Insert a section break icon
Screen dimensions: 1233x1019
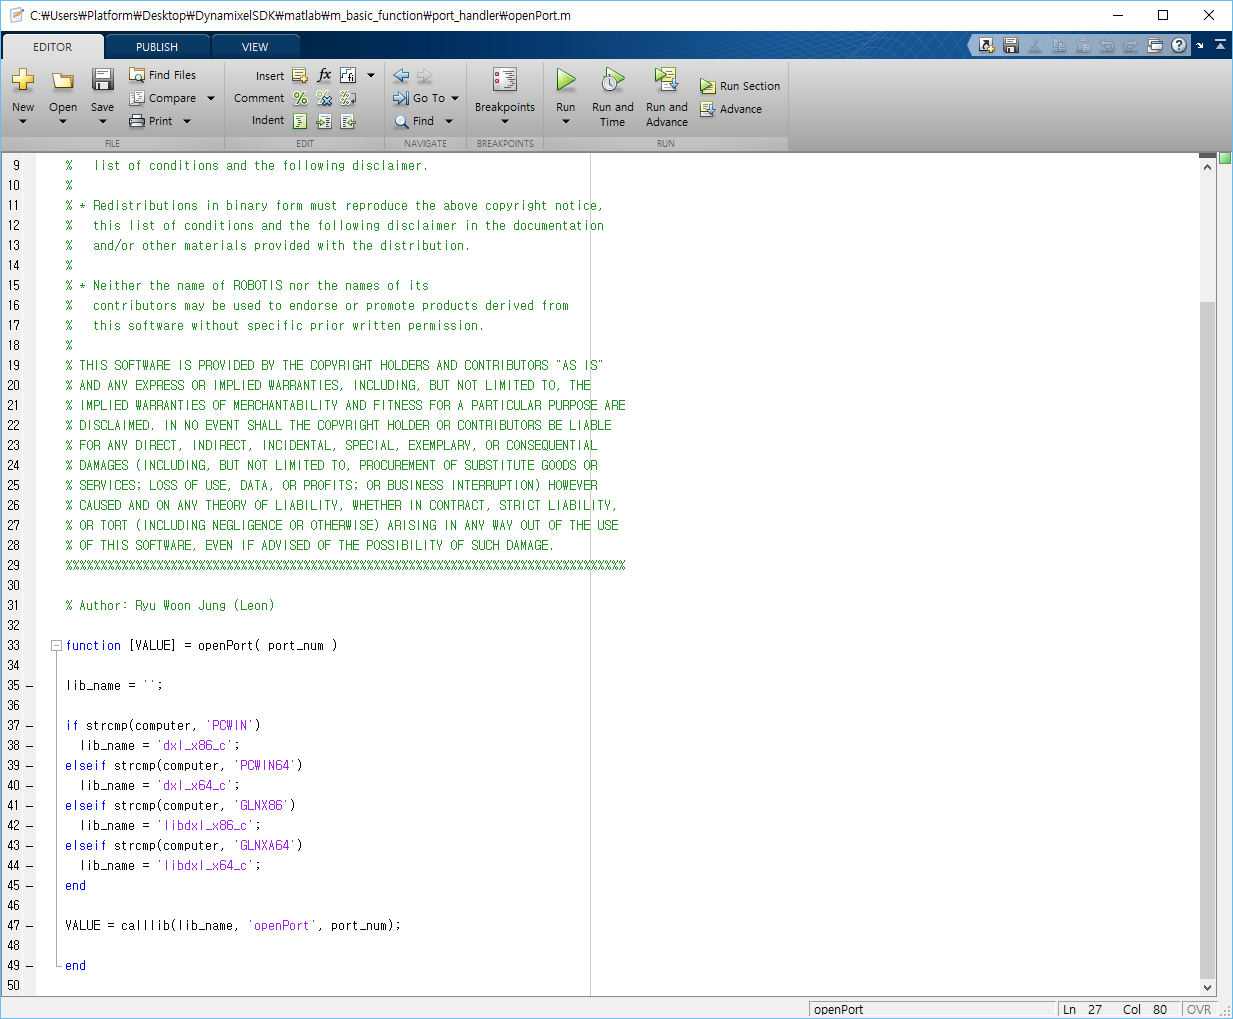tap(300, 75)
